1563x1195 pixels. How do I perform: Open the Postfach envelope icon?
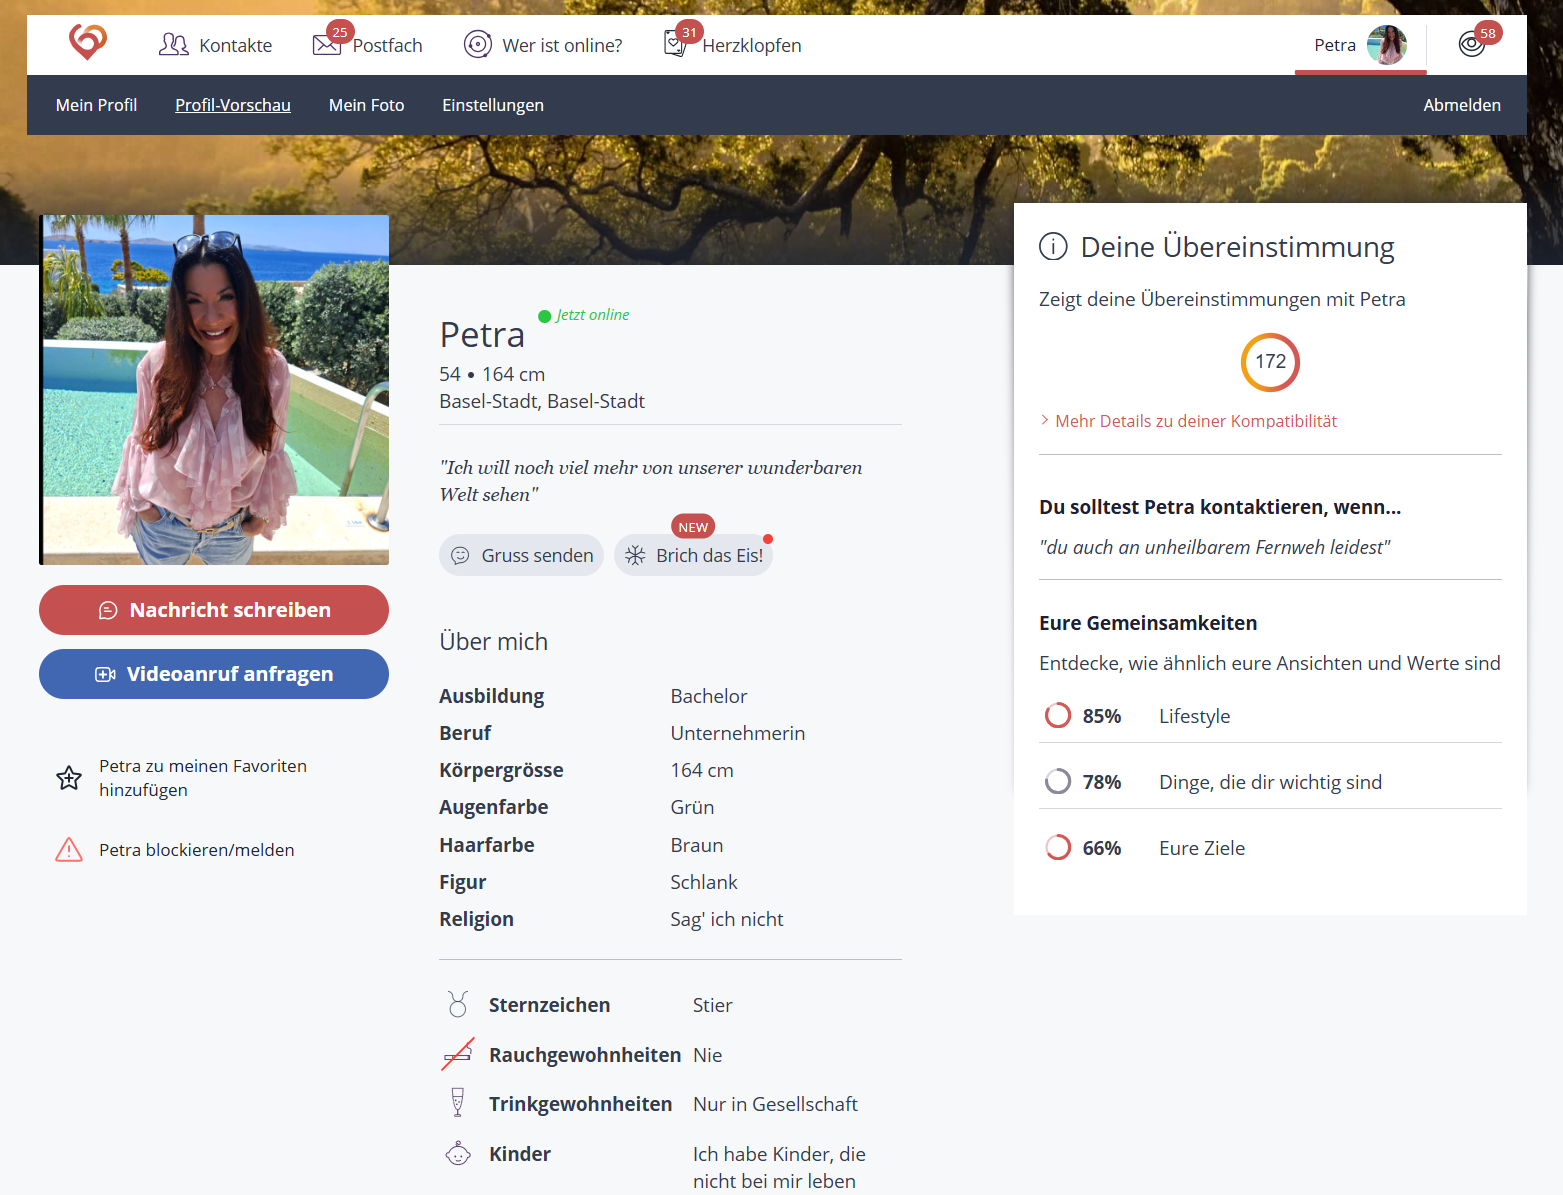click(326, 45)
